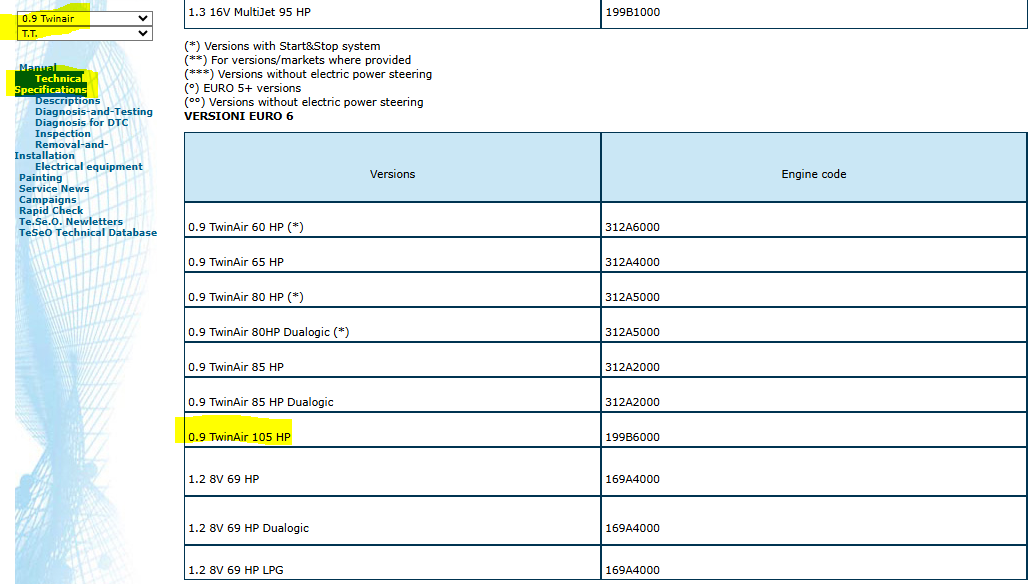Click the Versions column header
Image resolution: width=1028 pixels, height=584 pixels.
tap(392, 174)
